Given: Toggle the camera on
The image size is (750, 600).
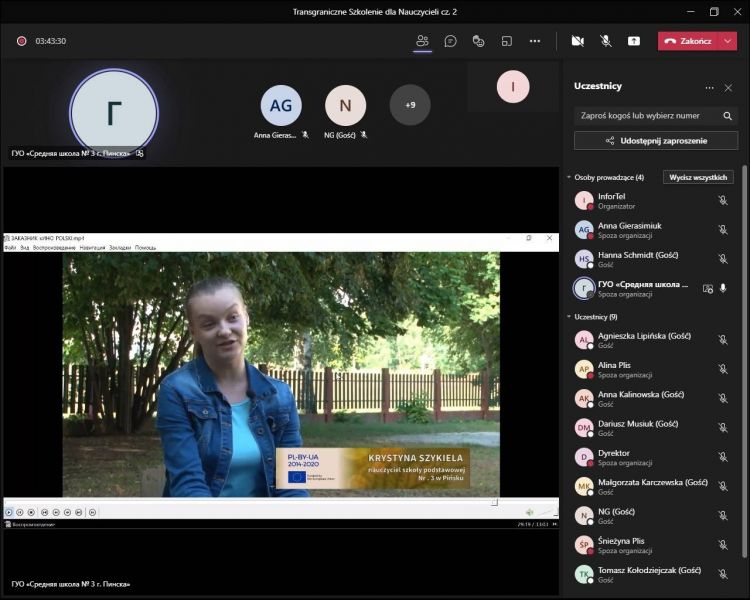Looking at the screenshot, I should [577, 41].
